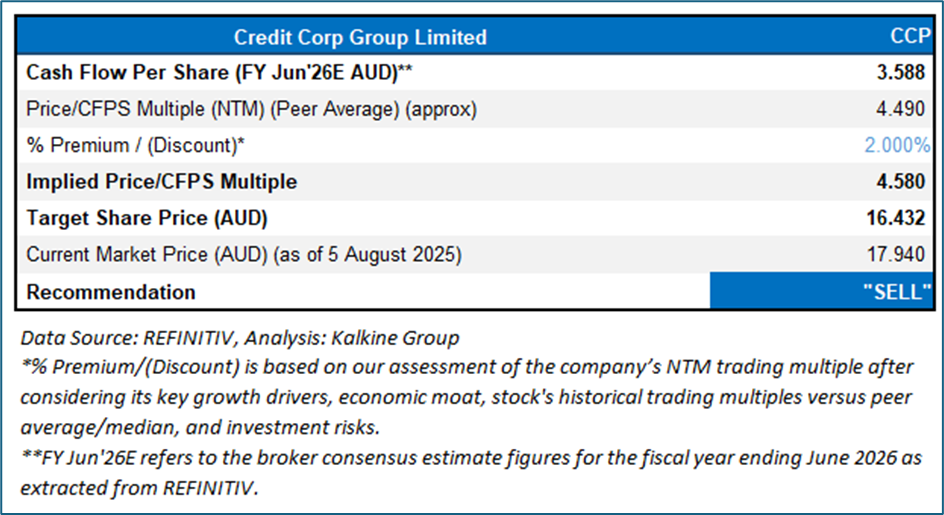Select the 16.432 target price value

click(x=903, y=218)
